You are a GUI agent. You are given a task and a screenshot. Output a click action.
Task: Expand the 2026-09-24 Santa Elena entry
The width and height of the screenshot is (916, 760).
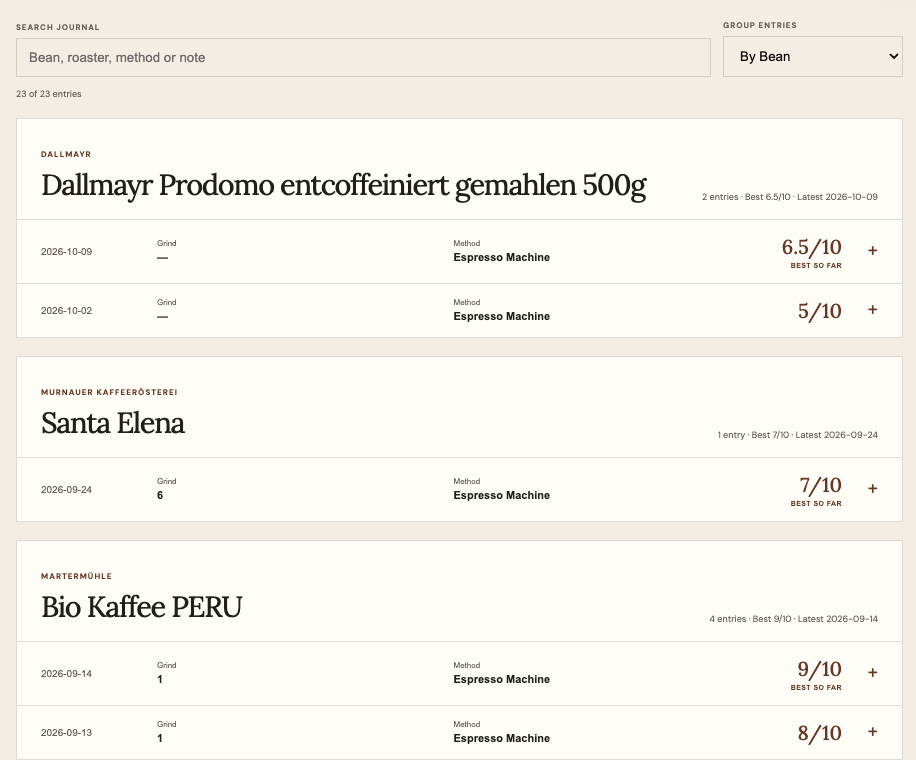point(872,488)
